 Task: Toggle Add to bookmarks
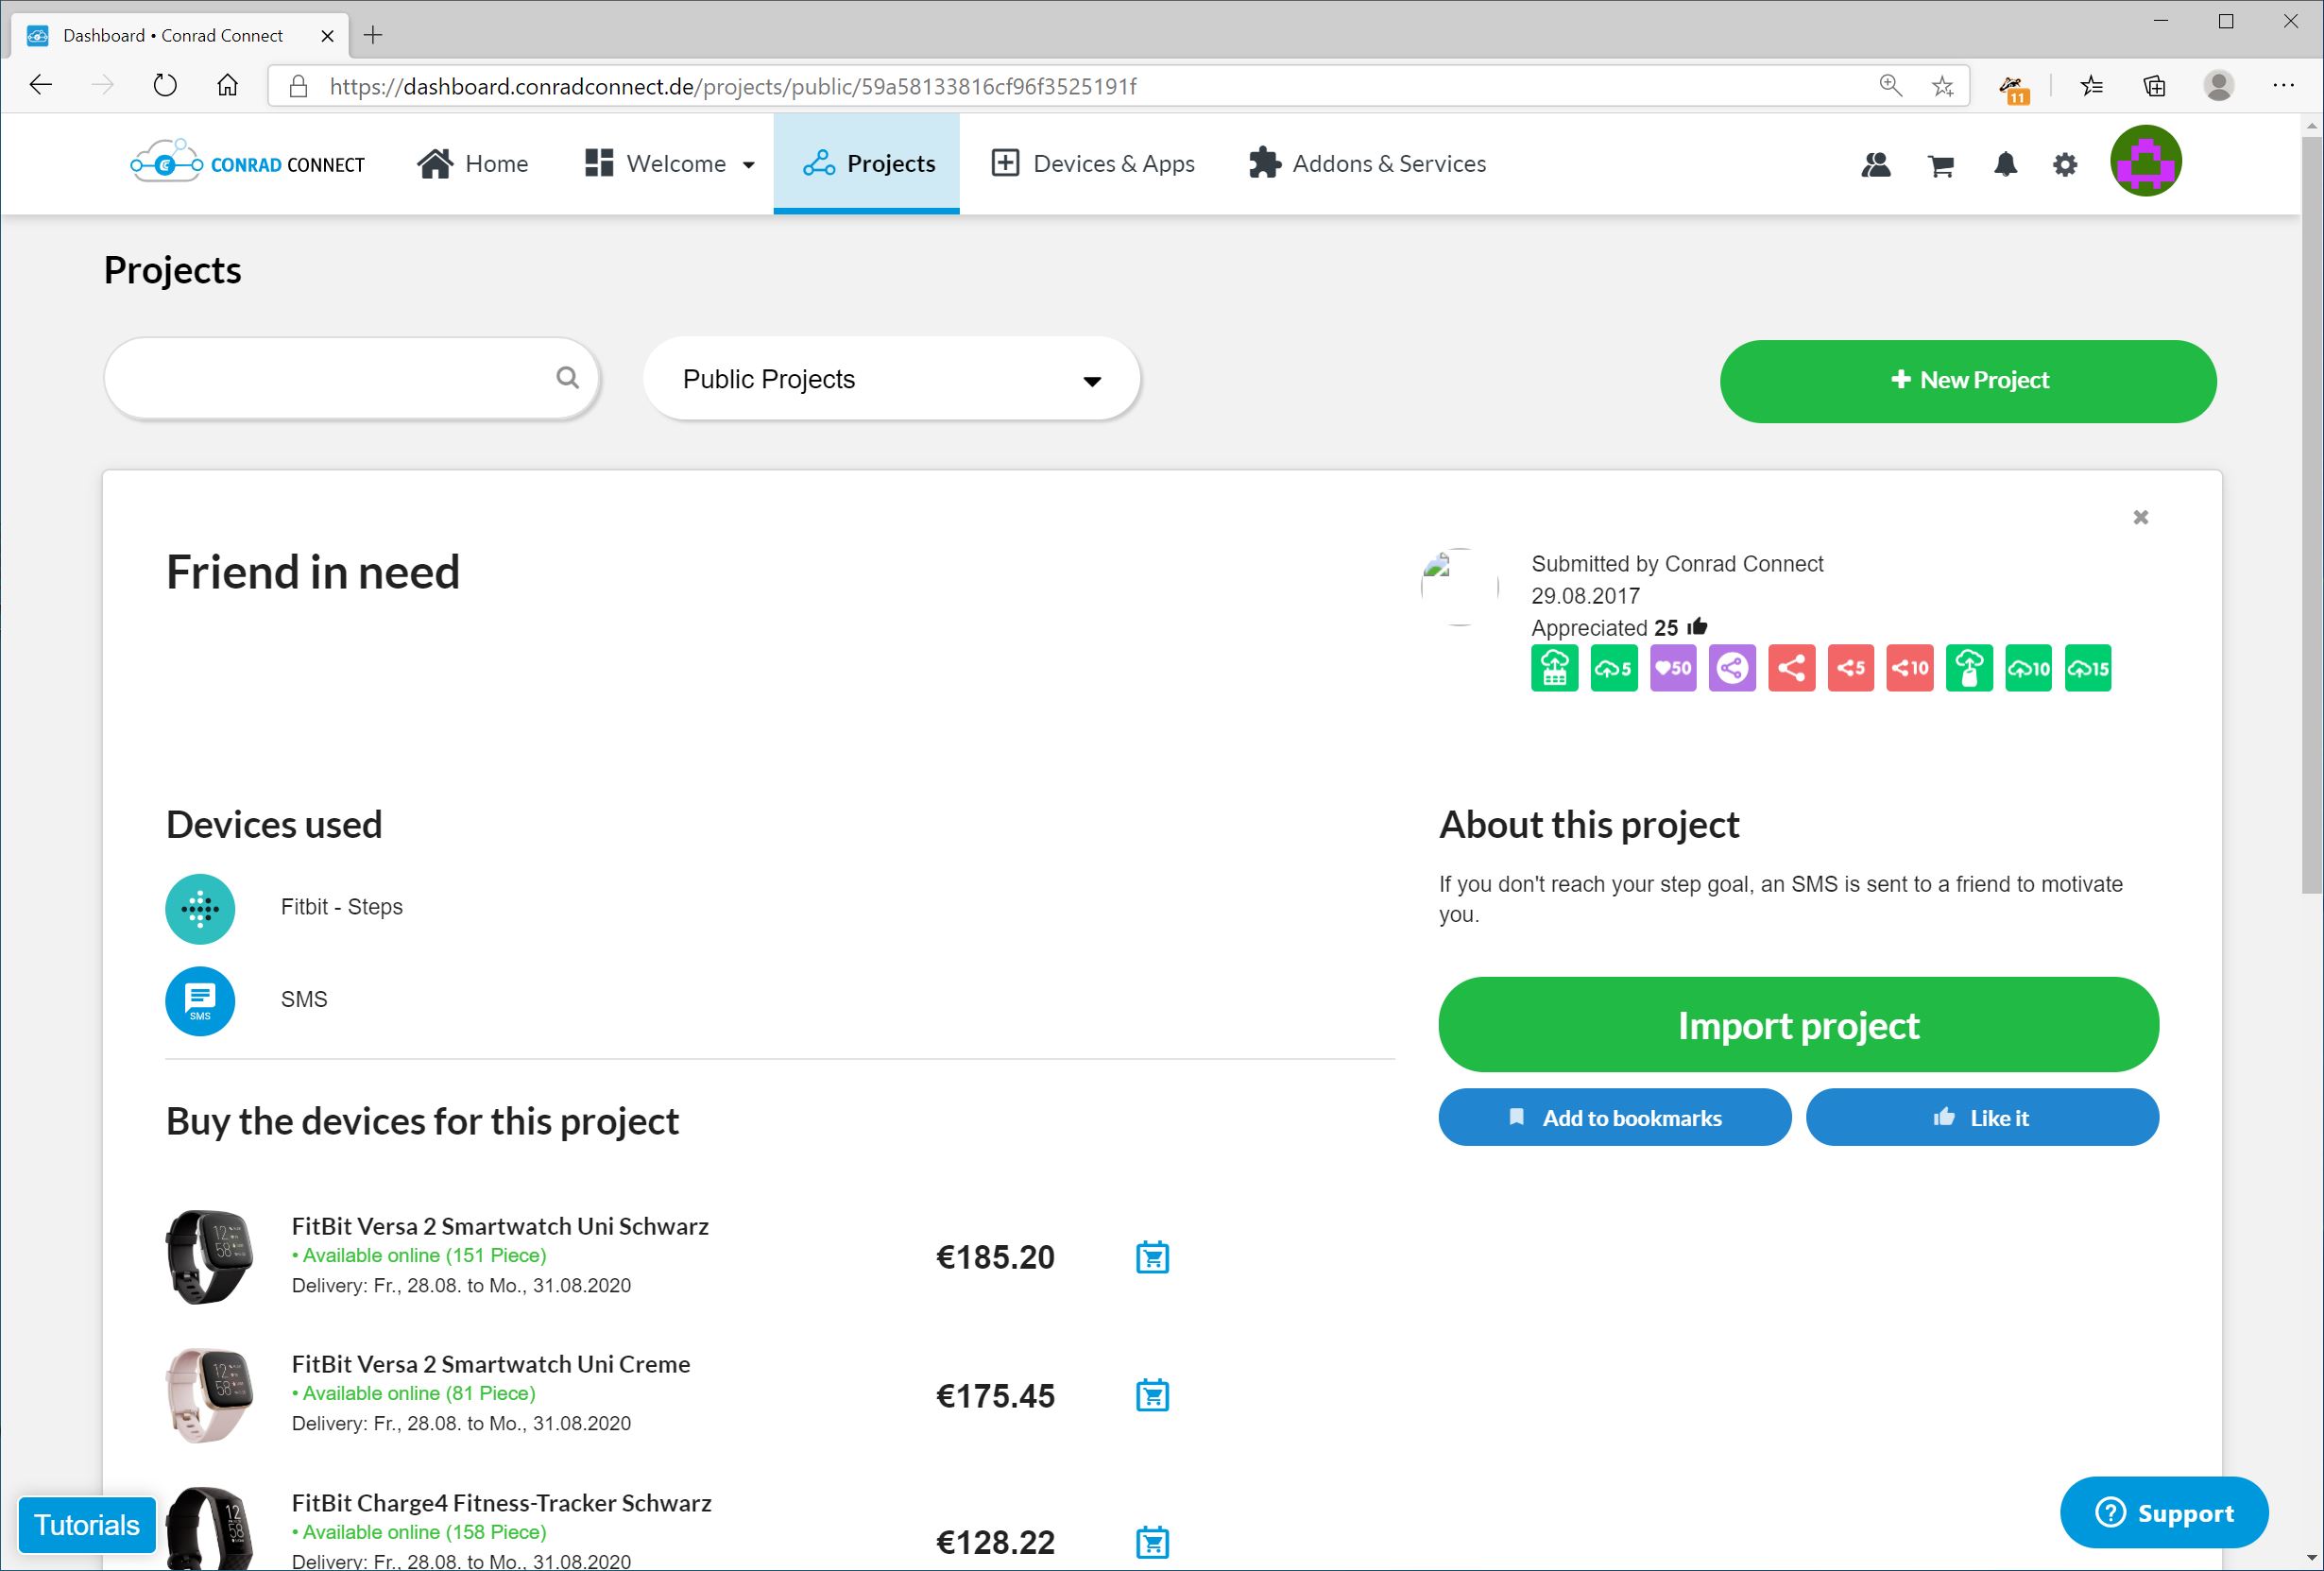coord(1614,1118)
